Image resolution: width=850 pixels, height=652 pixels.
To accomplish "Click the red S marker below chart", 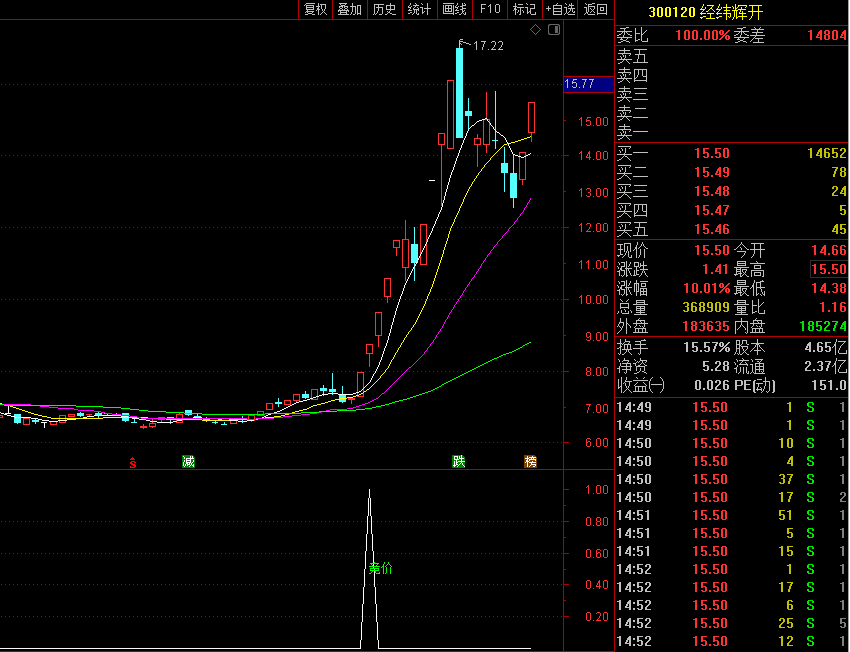I will [x=132, y=462].
